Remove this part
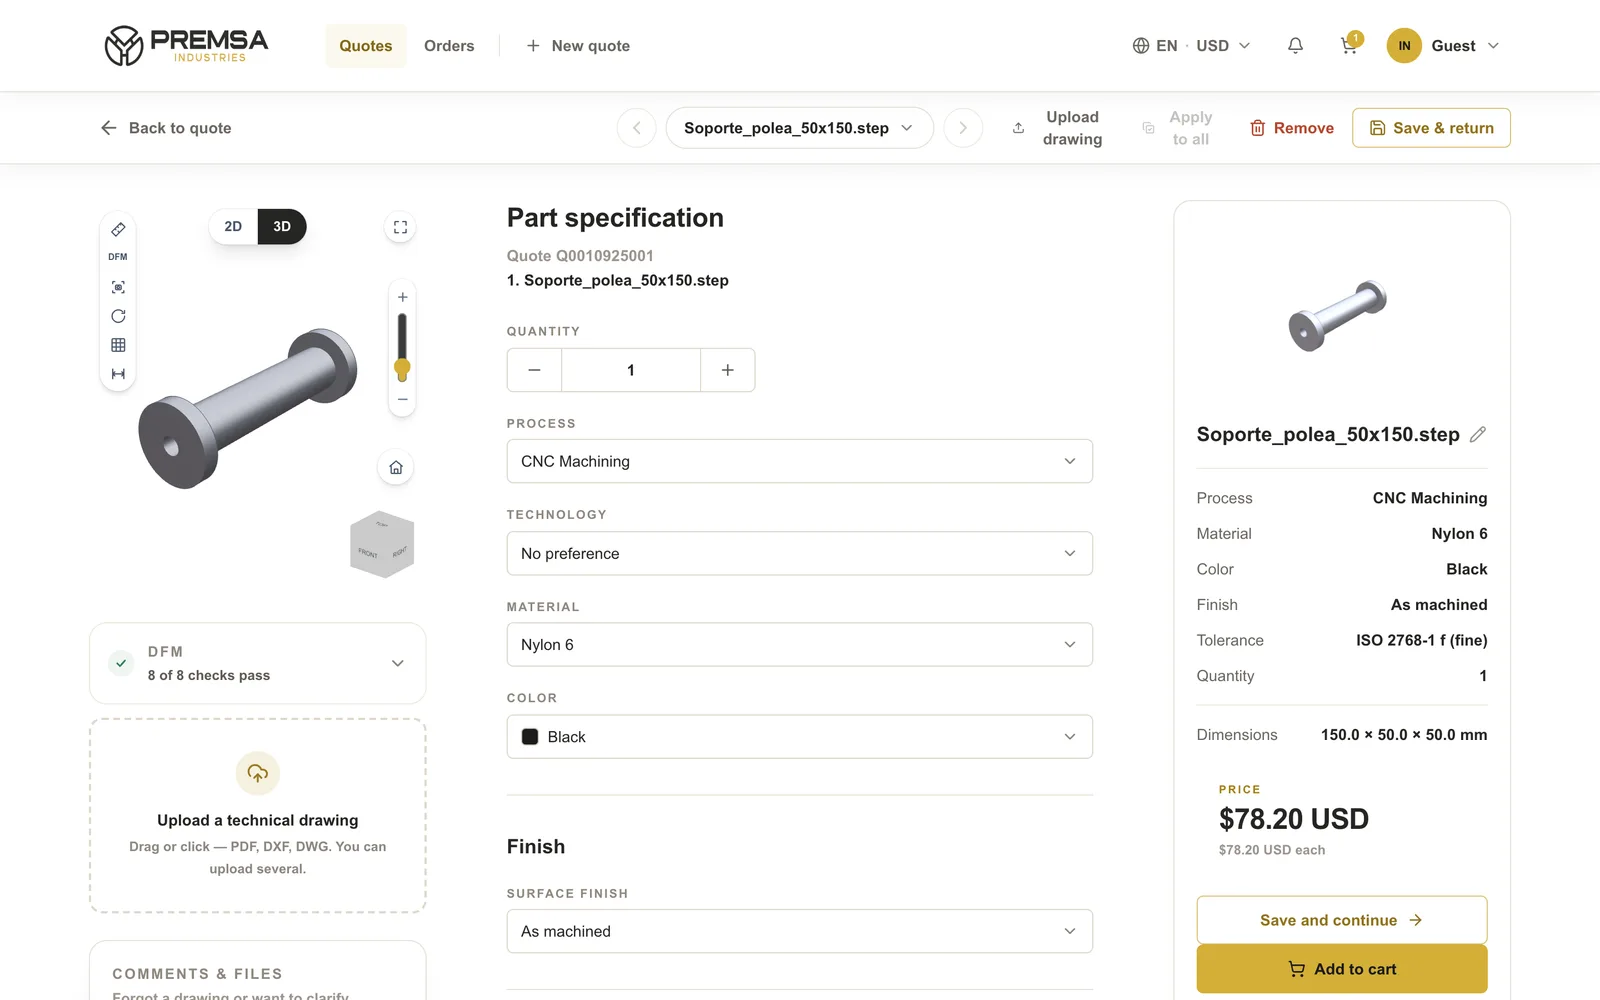The image size is (1600, 1000). [1291, 128]
